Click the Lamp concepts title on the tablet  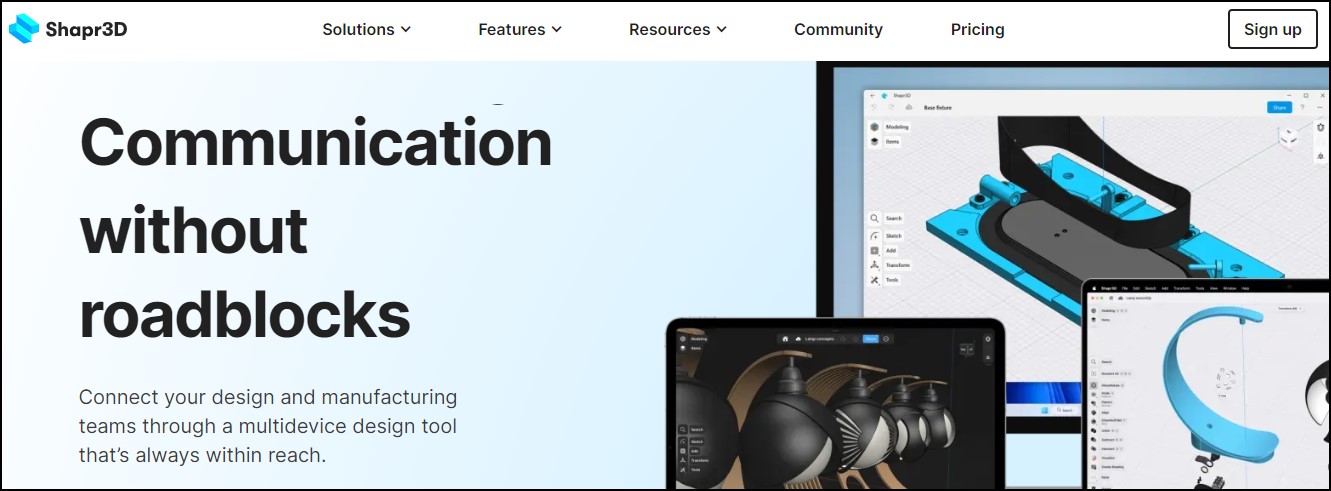click(819, 339)
